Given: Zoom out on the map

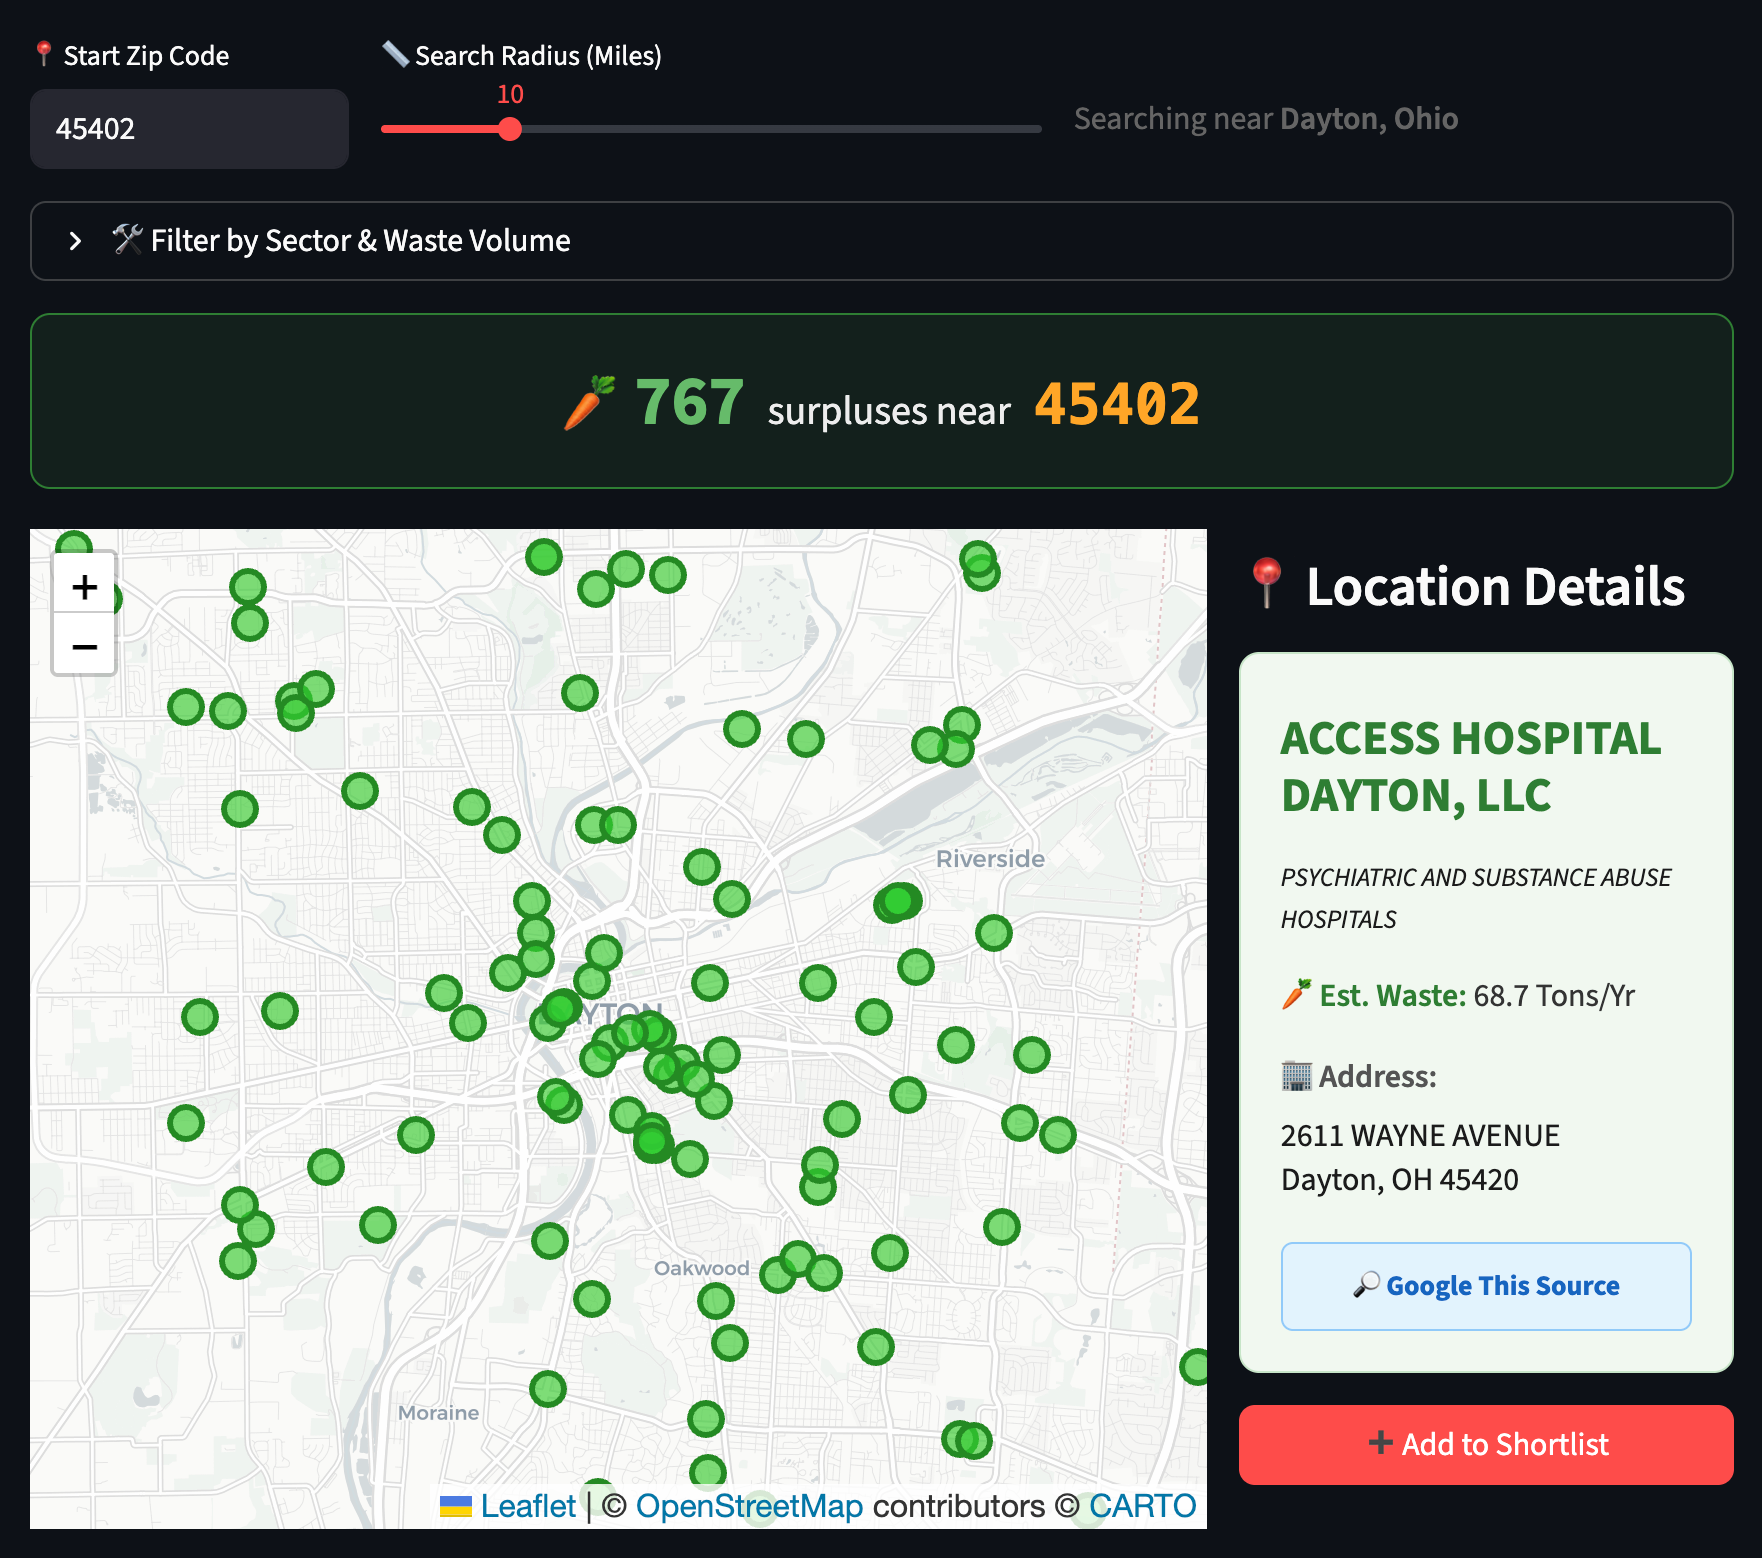Looking at the screenshot, I should pos(85,647).
